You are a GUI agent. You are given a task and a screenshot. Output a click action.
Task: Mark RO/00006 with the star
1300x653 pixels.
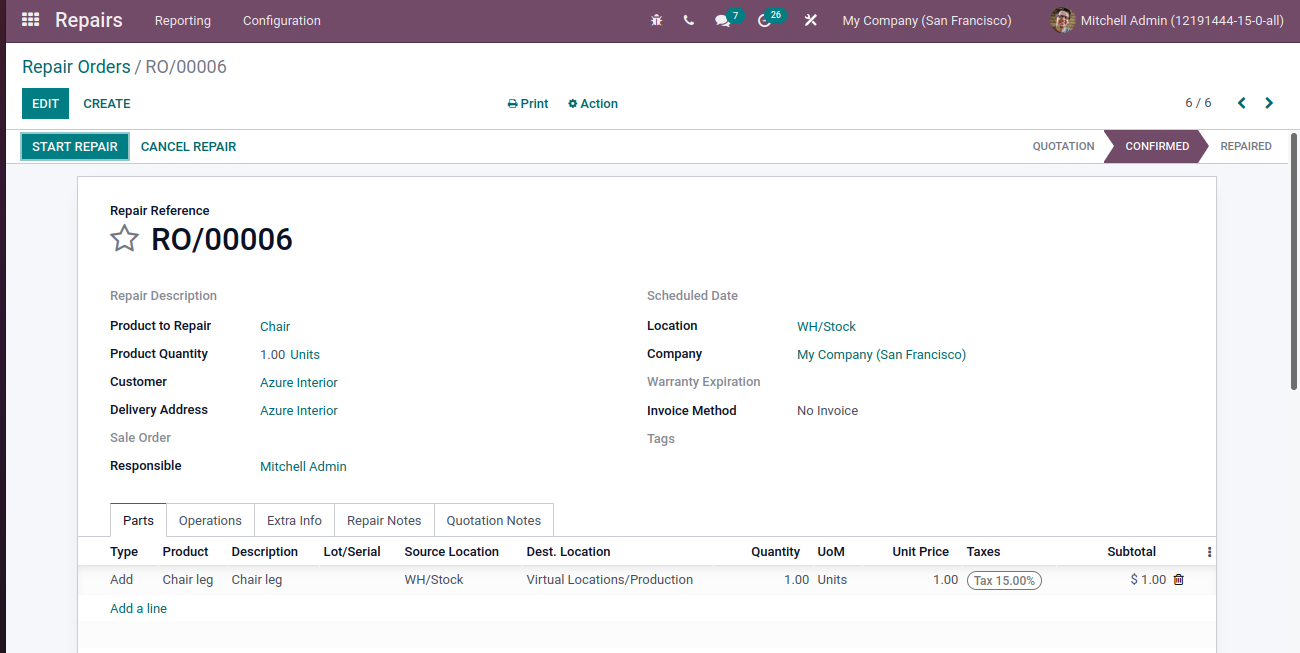pyautogui.click(x=124, y=238)
